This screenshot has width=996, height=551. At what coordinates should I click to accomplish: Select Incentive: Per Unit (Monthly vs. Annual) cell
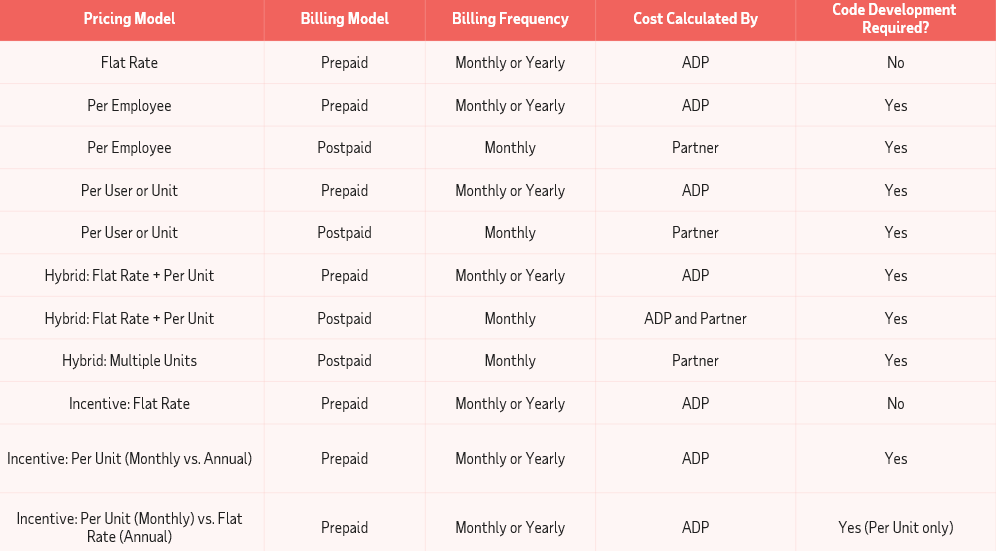tap(129, 459)
